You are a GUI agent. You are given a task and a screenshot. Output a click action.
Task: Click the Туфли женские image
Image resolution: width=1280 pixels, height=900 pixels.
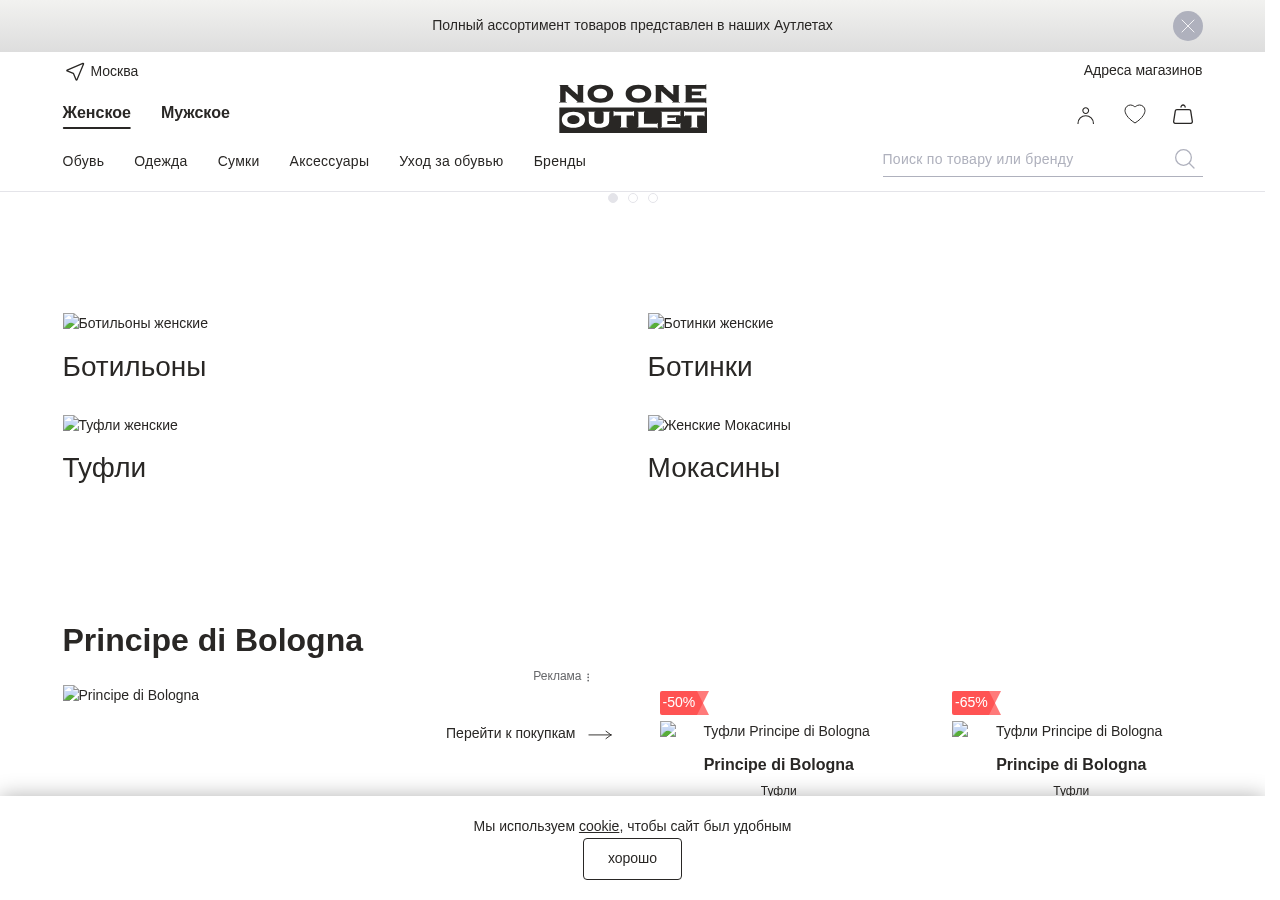tap(120, 425)
